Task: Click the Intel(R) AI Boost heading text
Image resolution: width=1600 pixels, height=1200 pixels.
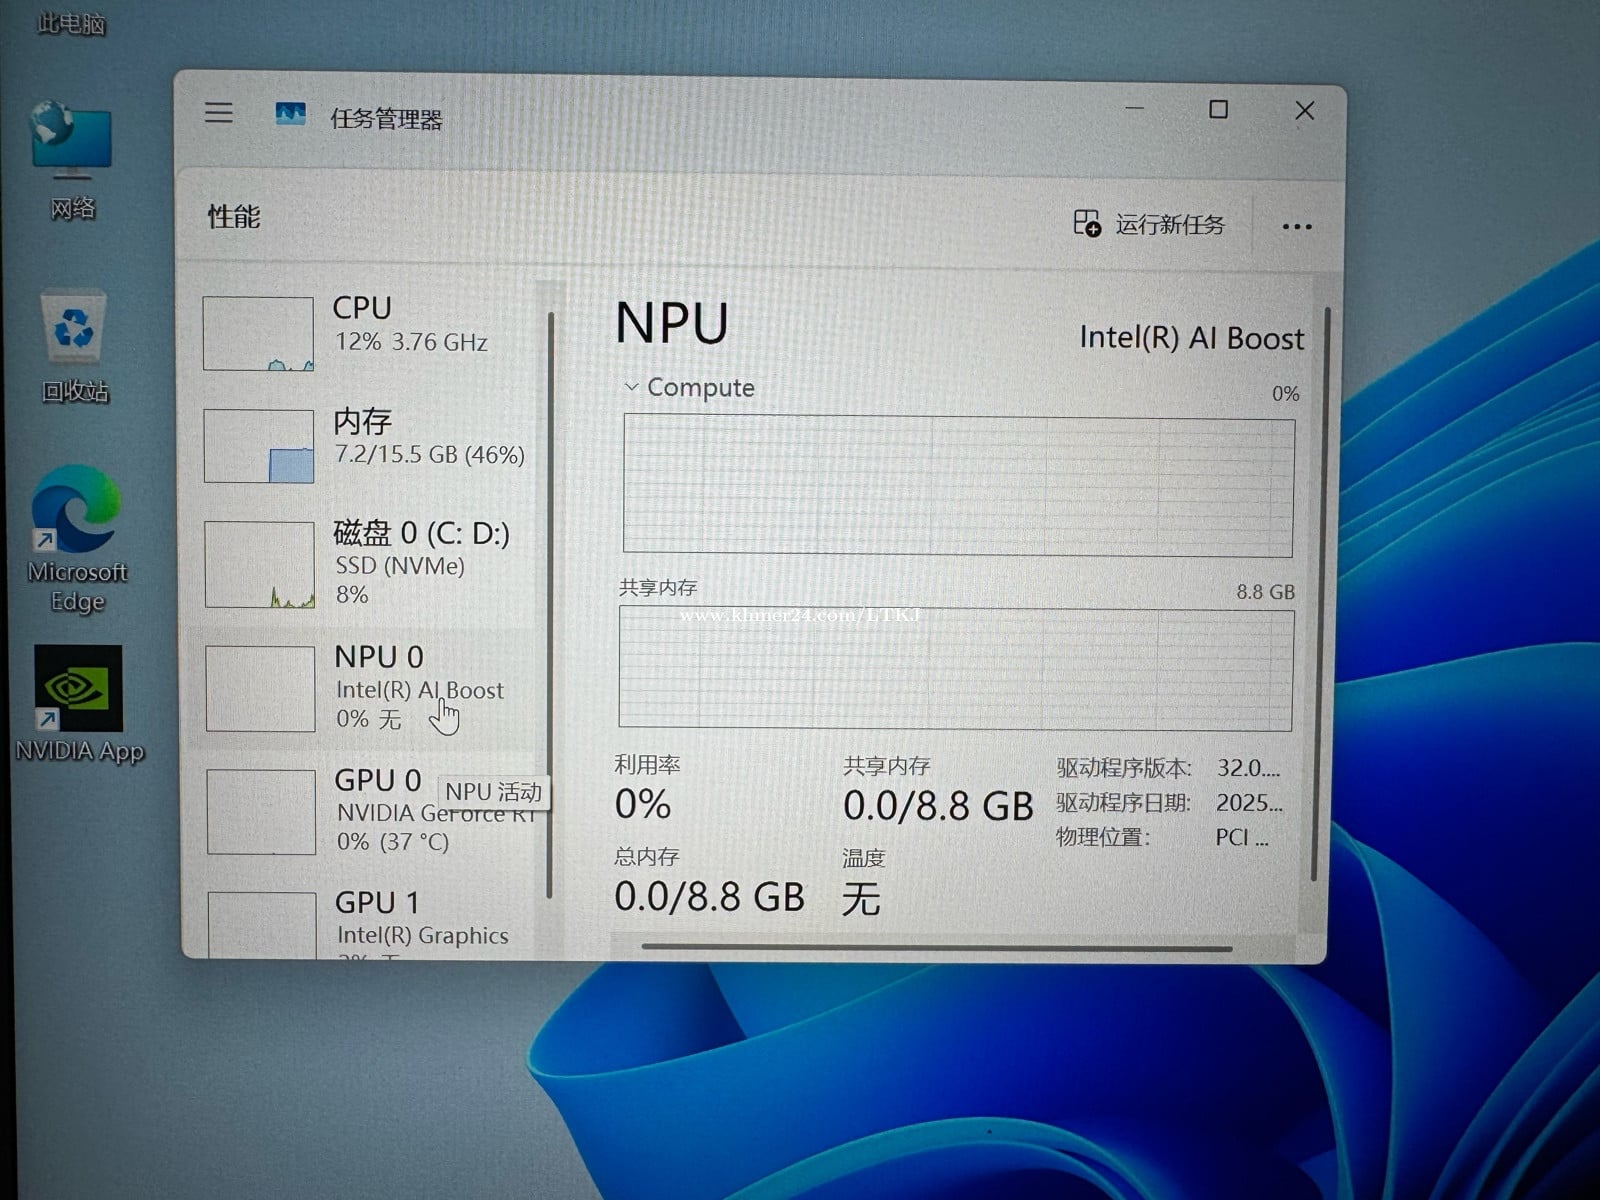Action: click(x=1191, y=338)
